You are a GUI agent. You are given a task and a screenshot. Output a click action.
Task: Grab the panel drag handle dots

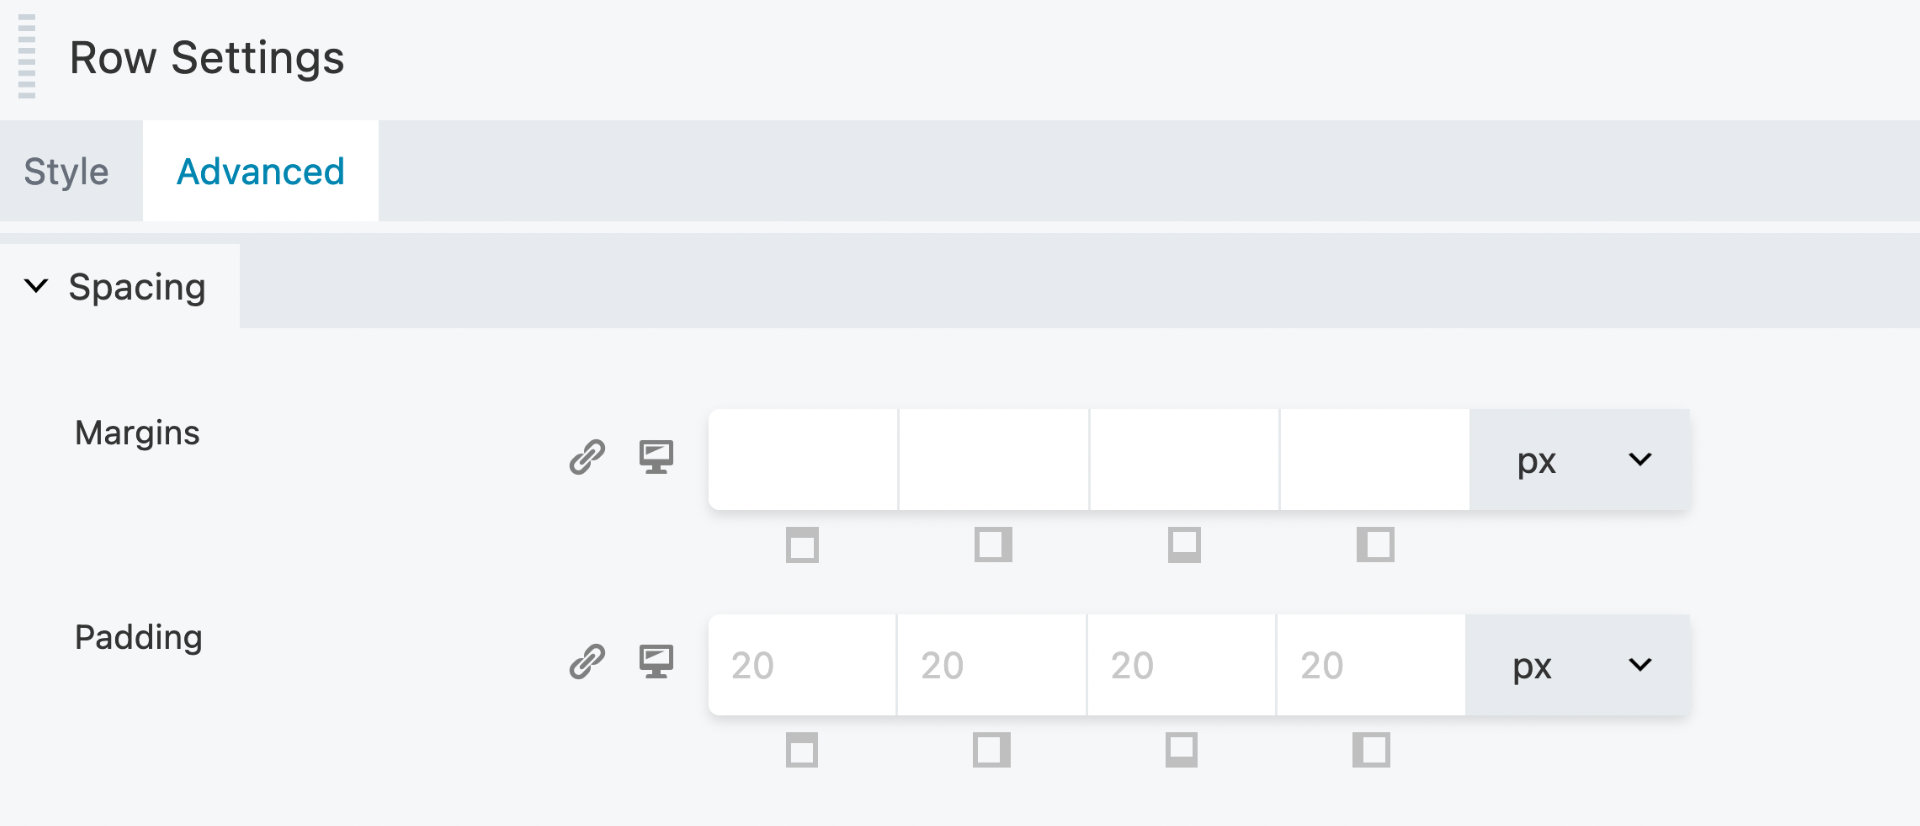click(x=27, y=58)
